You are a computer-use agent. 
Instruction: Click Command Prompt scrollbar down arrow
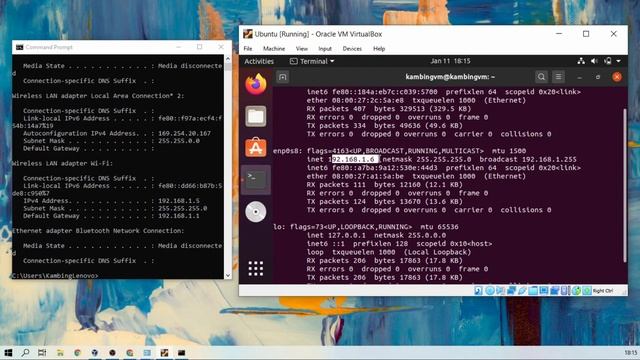pos(228,276)
